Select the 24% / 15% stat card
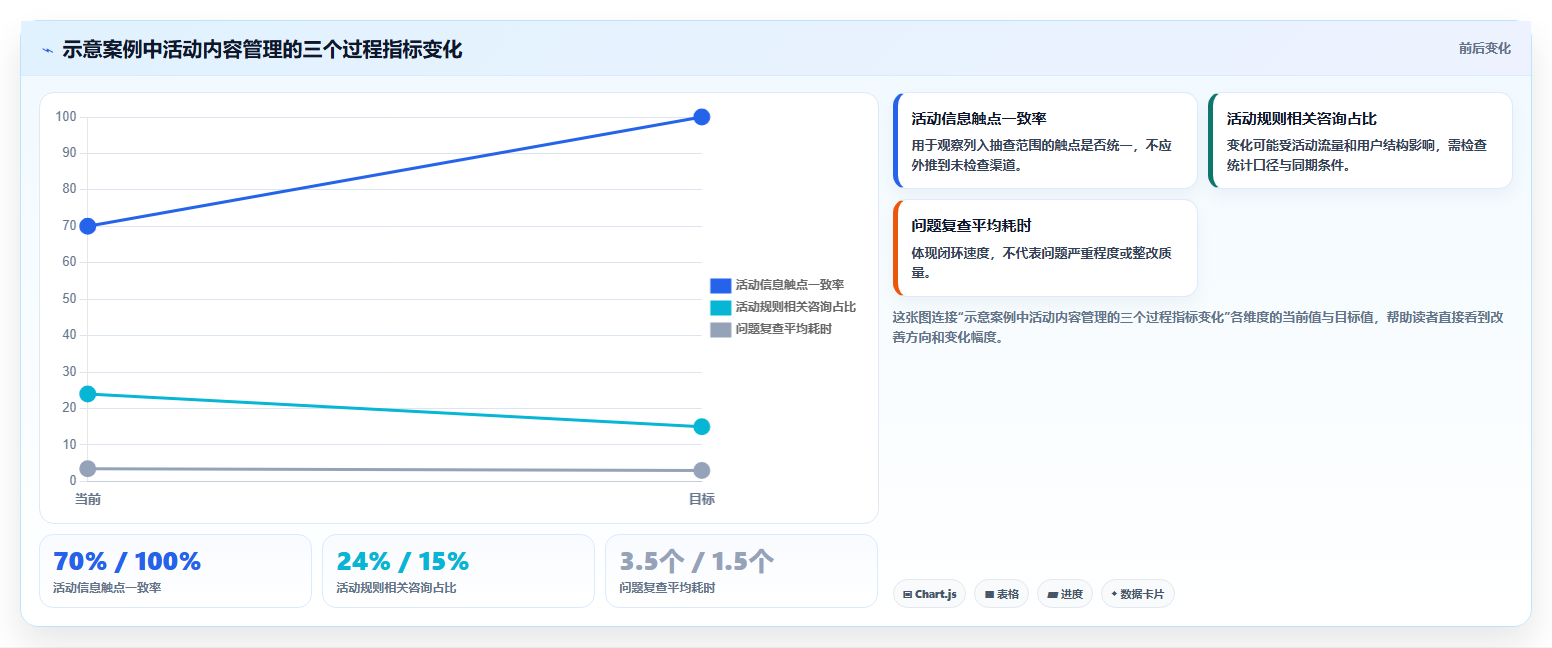This screenshot has width=1552, height=648. click(459, 571)
